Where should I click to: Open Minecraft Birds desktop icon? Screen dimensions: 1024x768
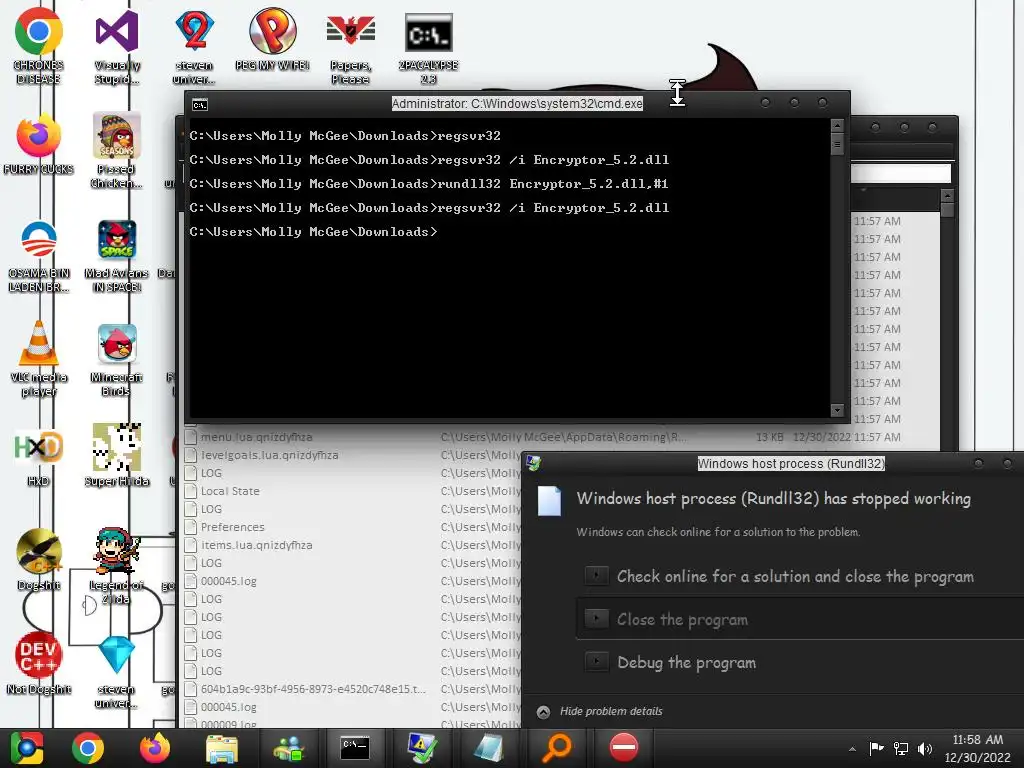117,358
